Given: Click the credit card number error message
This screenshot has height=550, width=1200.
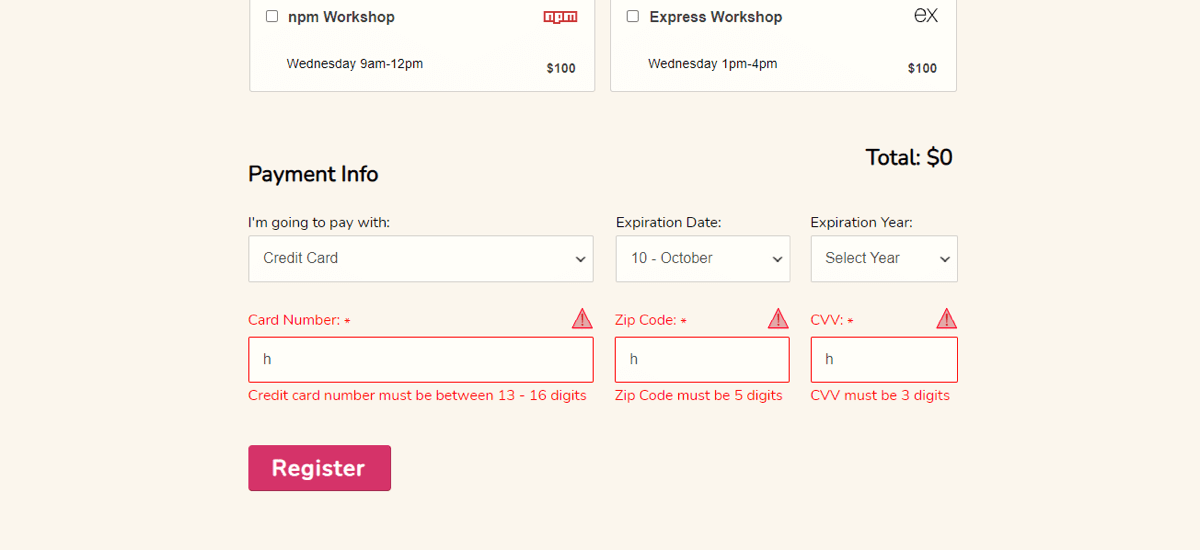Looking at the screenshot, I should tap(417, 395).
